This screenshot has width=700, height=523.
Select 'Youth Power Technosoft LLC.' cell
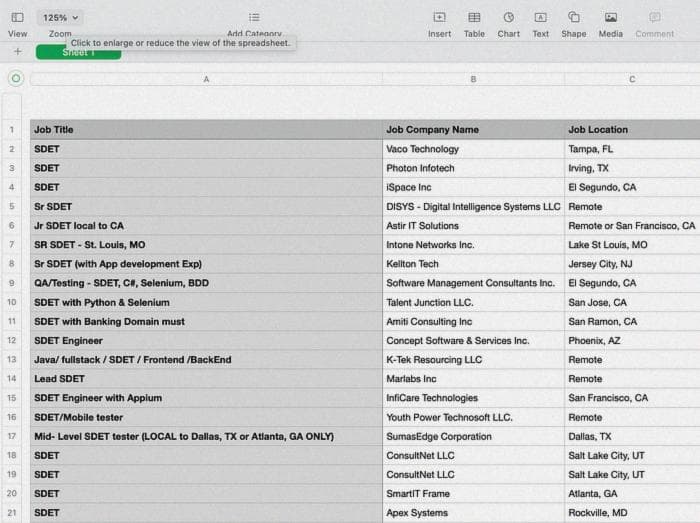click(473, 418)
